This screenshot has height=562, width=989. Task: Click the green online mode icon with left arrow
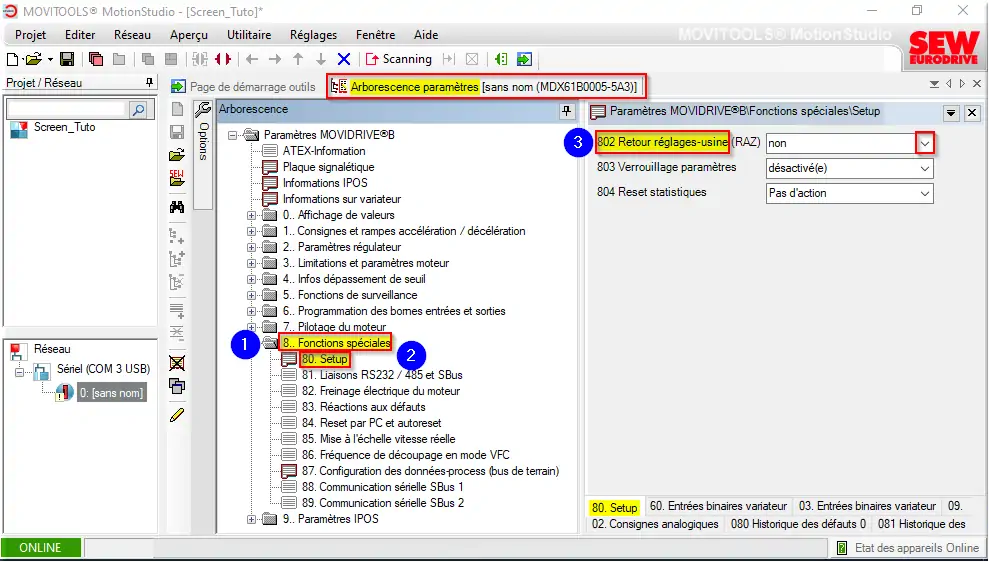pyautogui.click(x=501, y=59)
